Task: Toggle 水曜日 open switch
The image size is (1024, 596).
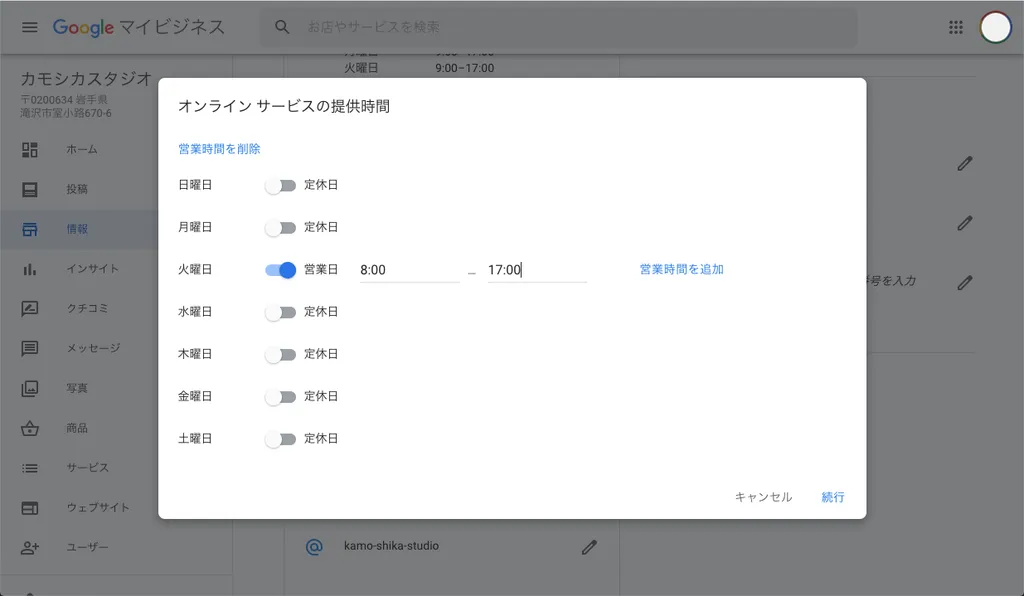Action: pos(280,312)
